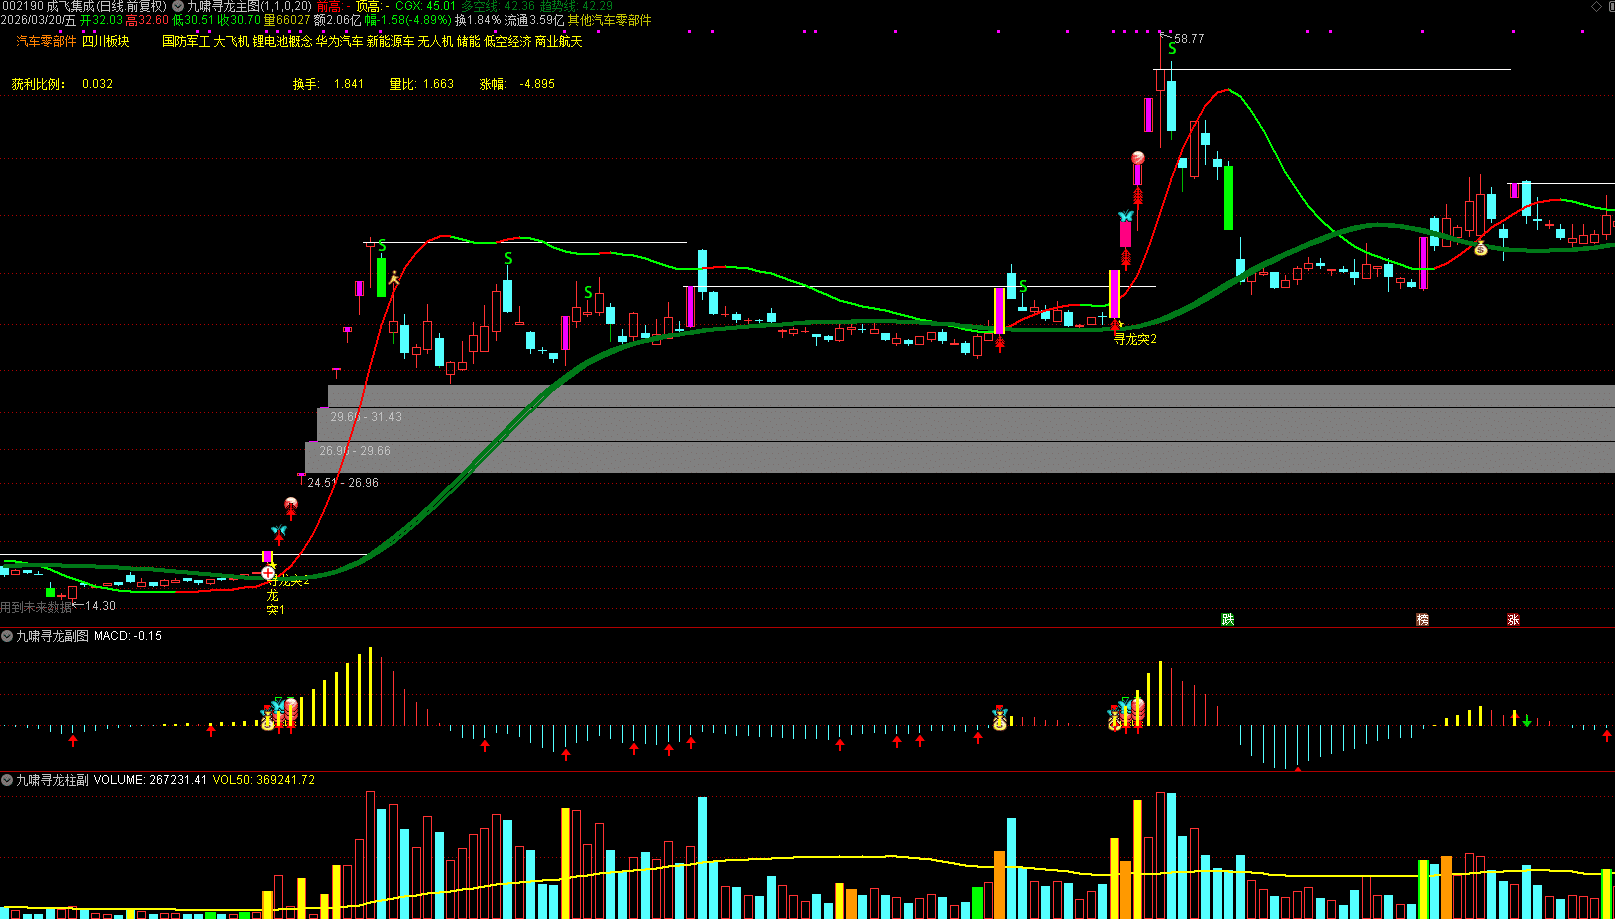The image size is (1615, 919).
Task: Open the 九啸寻龙柱副 volume indicator dropdown
Action: point(7,780)
